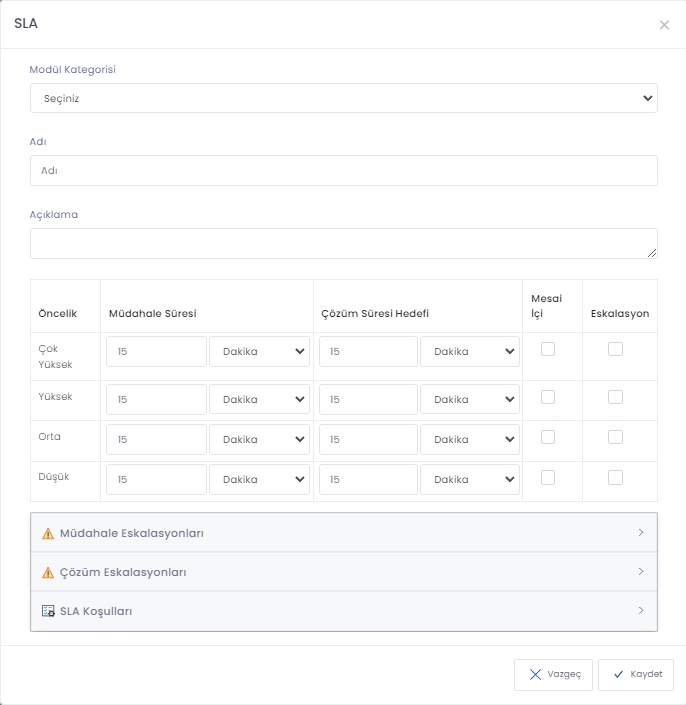686x705 pixels.
Task: Click the Açıklama text area
Action: click(x=343, y=243)
